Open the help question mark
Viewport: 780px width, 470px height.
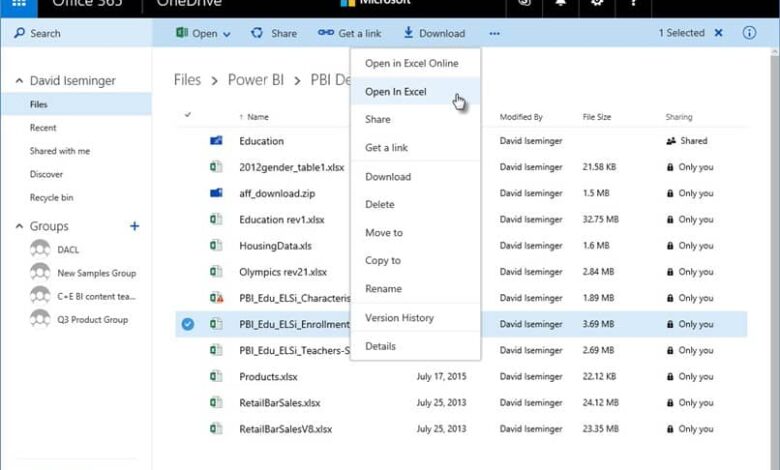pyautogui.click(x=633, y=3)
